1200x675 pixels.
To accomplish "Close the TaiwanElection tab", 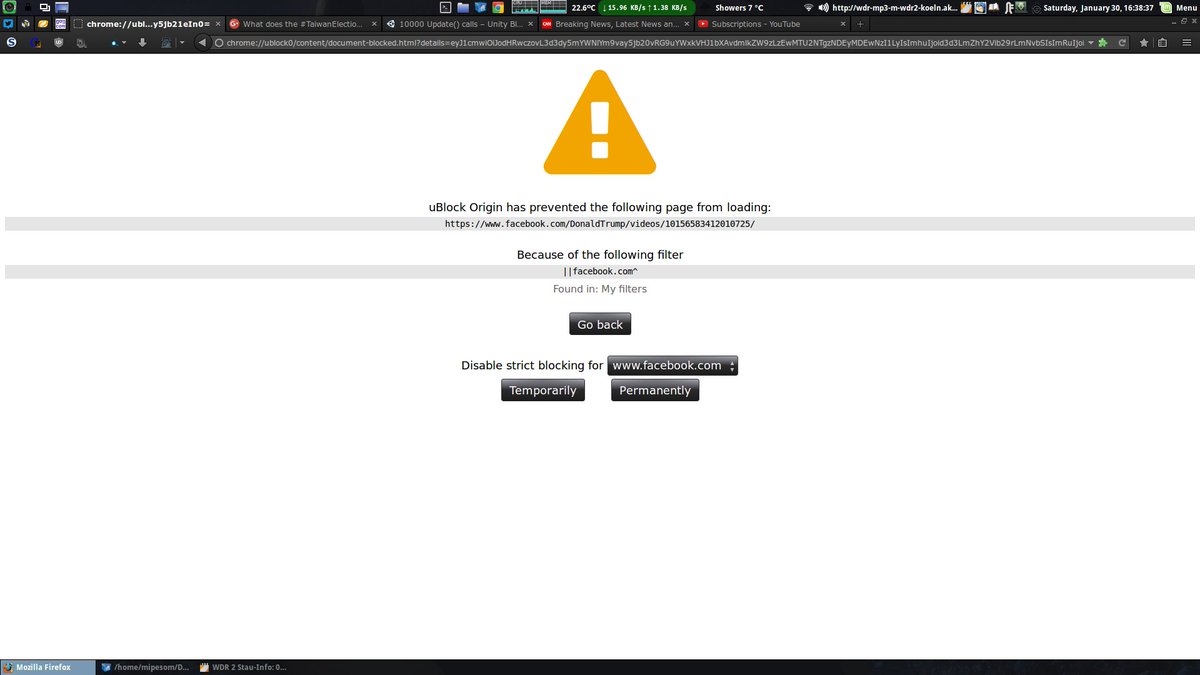I will click(x=374, y=24).
